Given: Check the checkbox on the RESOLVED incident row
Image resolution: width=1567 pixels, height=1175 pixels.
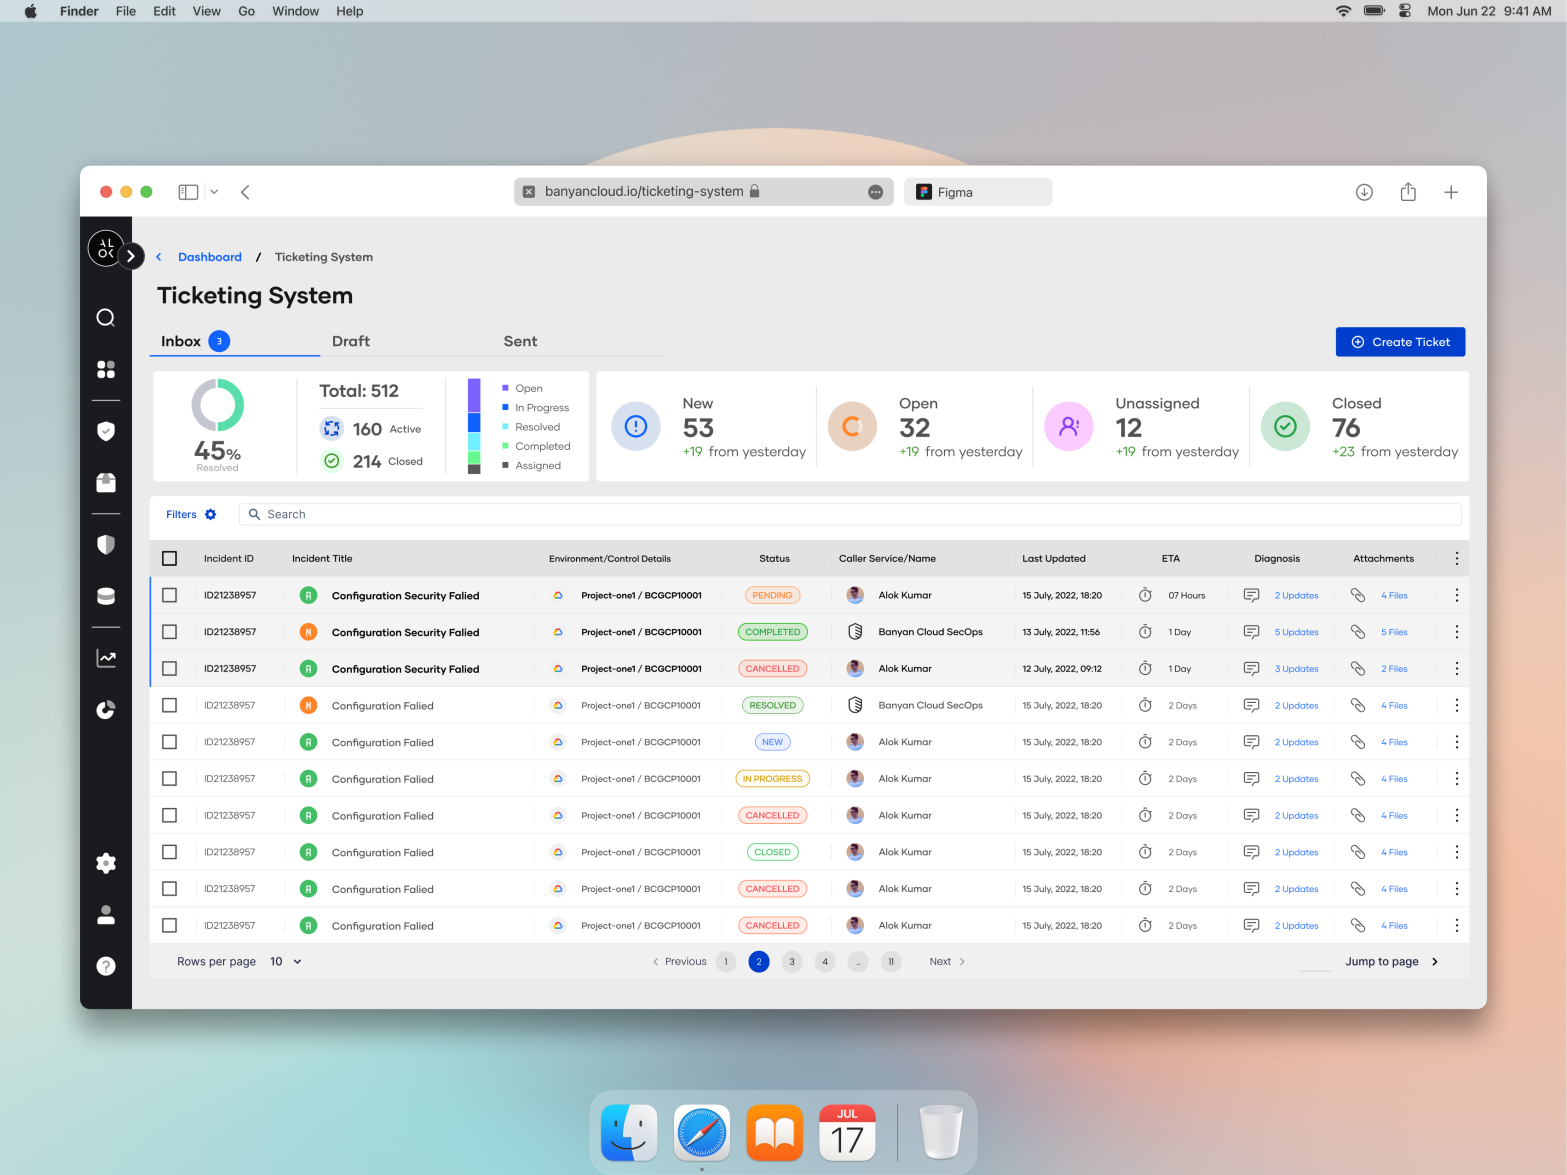Looking at the screenshot, I should pyautogui.click(x=169, y=704).
